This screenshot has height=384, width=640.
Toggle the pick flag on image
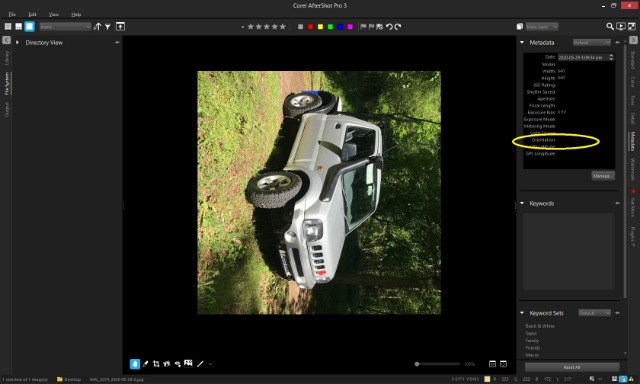click(x=363, y=27)
